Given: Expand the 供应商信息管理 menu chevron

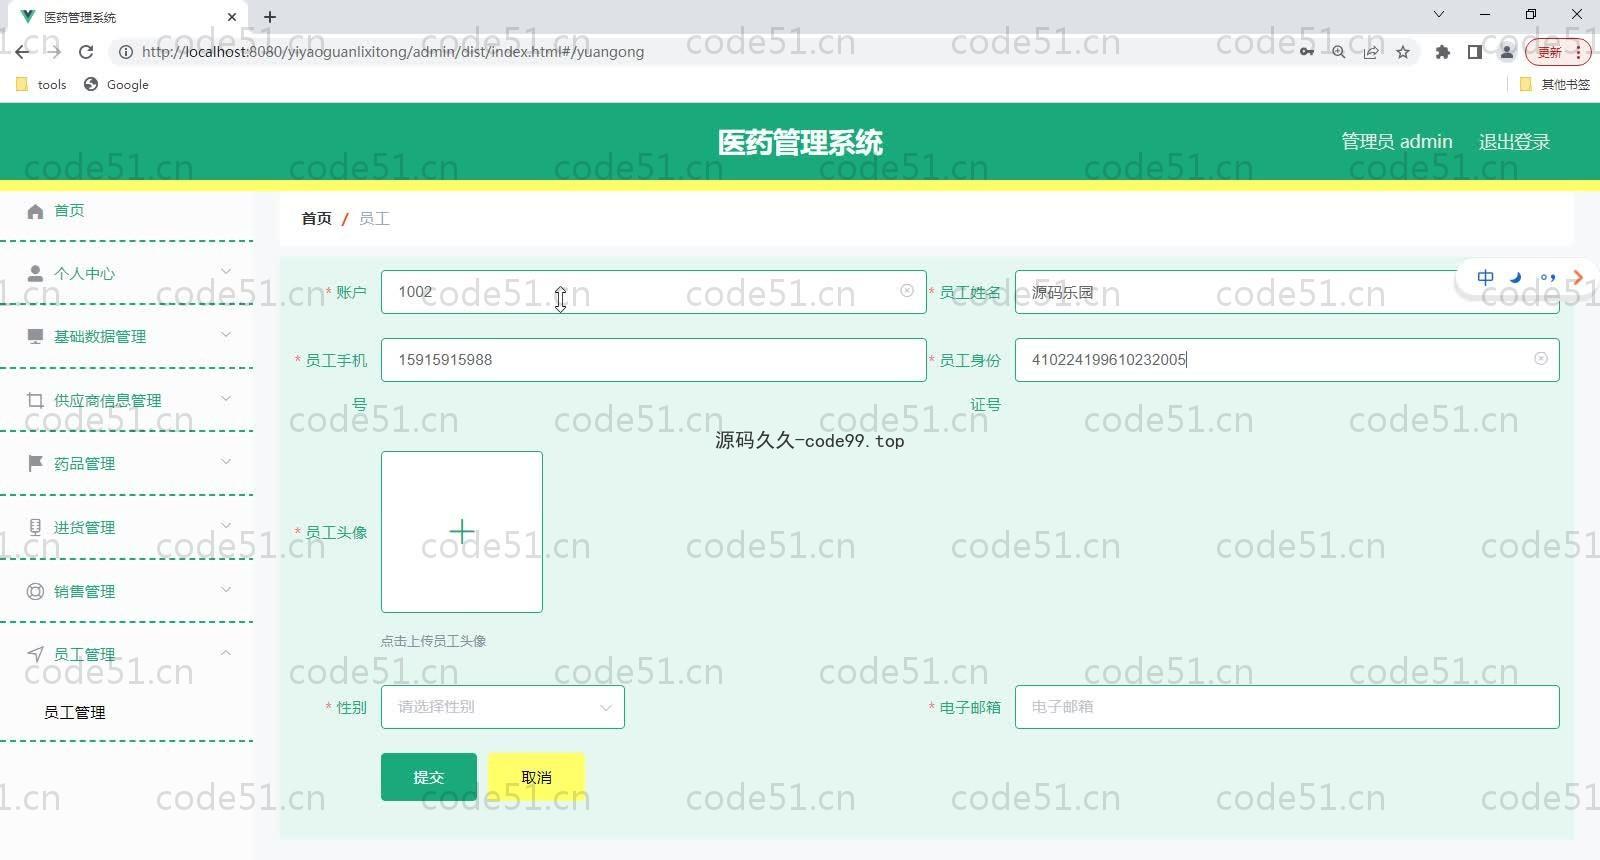Looking at the screenshot, I should point(226,398).
